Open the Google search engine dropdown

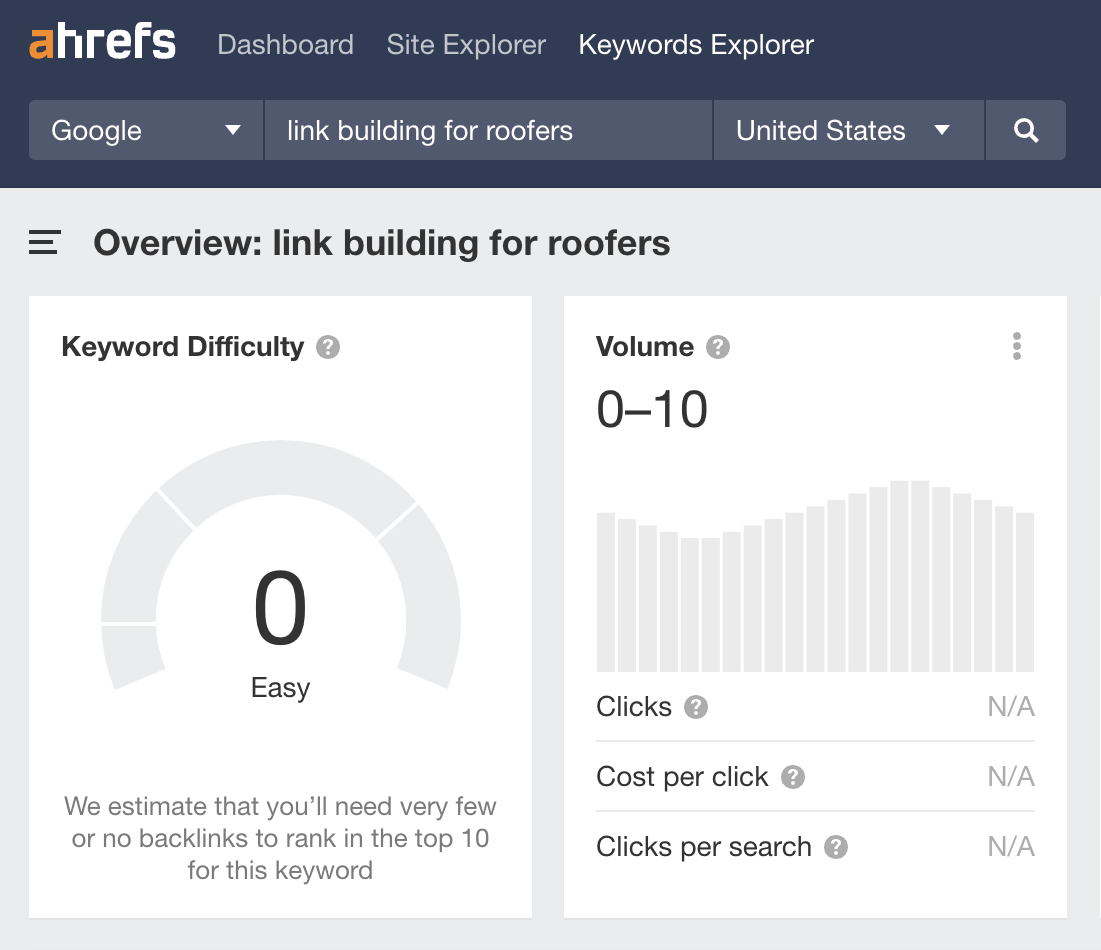click(x=144, y=130)
